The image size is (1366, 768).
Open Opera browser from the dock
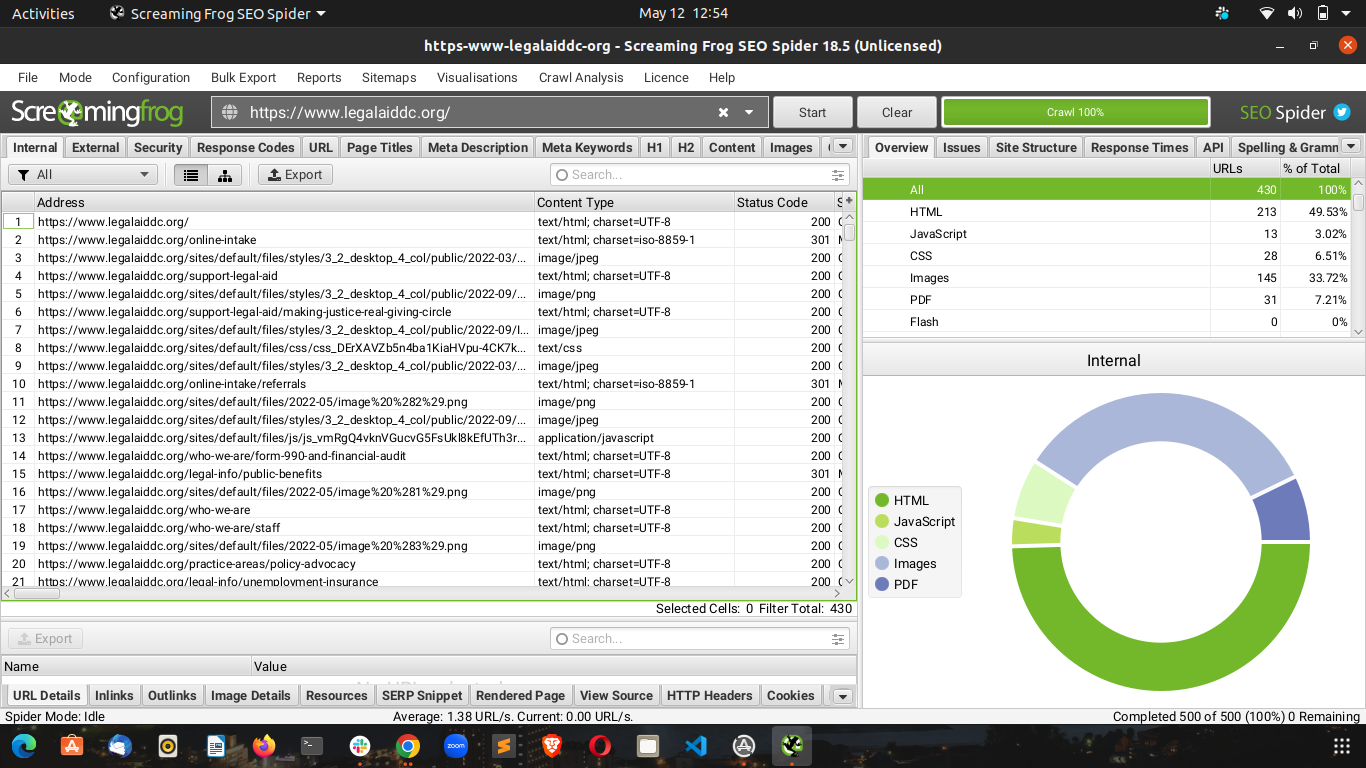click(600, 746)
